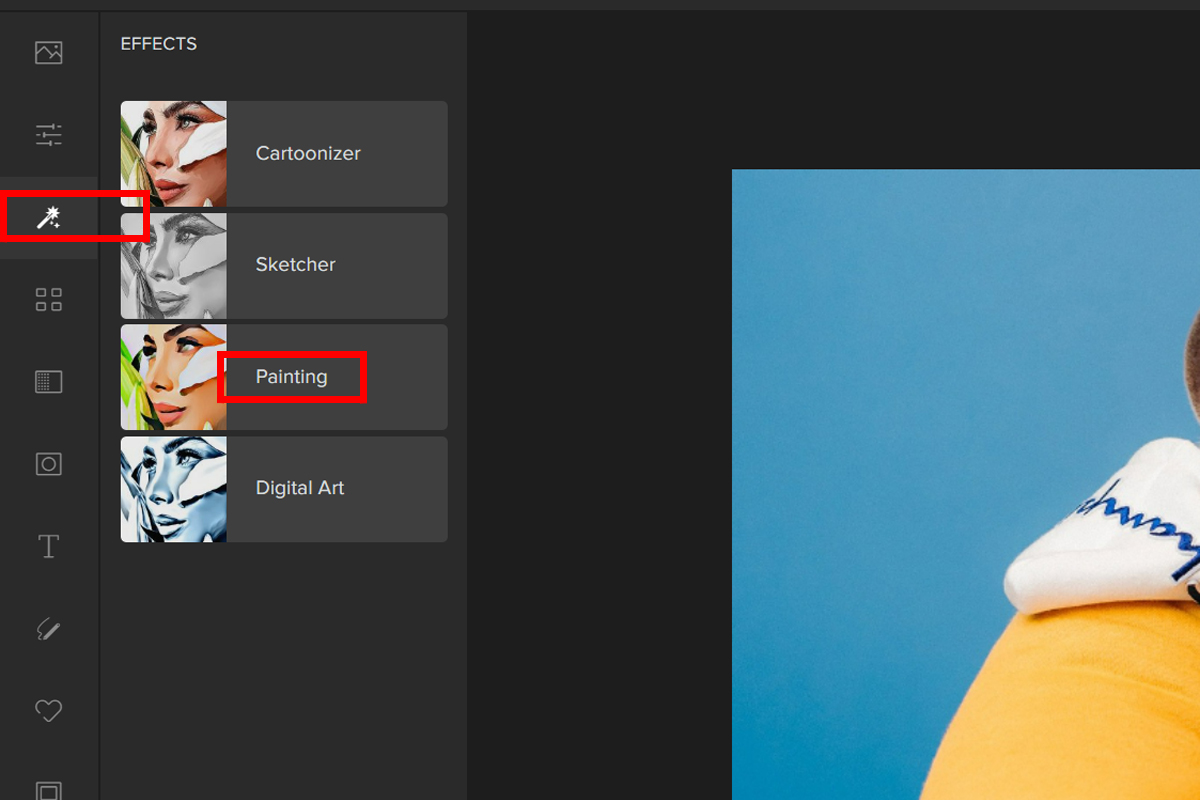Click the blue Digital Art preview thumbnail
The height and width of the screenshot is (800, 1200).
[174, 489]
